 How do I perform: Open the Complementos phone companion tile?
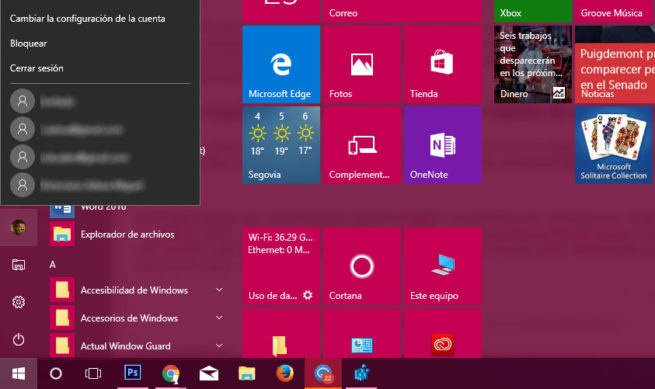362,145
